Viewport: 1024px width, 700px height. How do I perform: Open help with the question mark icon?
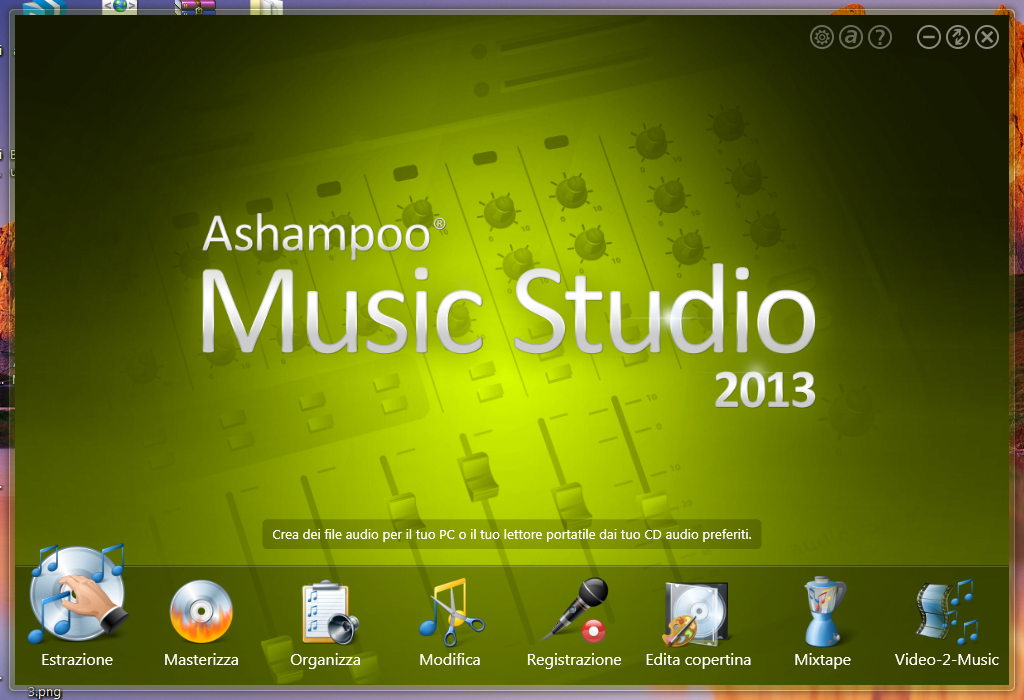tap(880, 37)
